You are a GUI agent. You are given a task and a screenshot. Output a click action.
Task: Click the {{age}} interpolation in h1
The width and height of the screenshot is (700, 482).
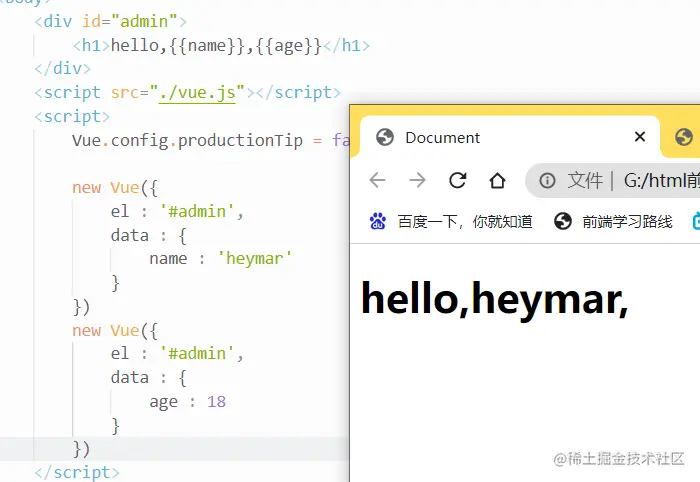(x=289, y=46)
